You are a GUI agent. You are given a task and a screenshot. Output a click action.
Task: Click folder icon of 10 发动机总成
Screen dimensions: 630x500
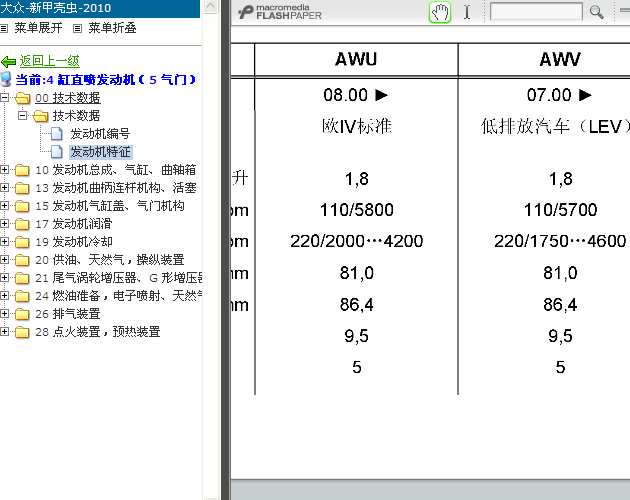(22, 170)
